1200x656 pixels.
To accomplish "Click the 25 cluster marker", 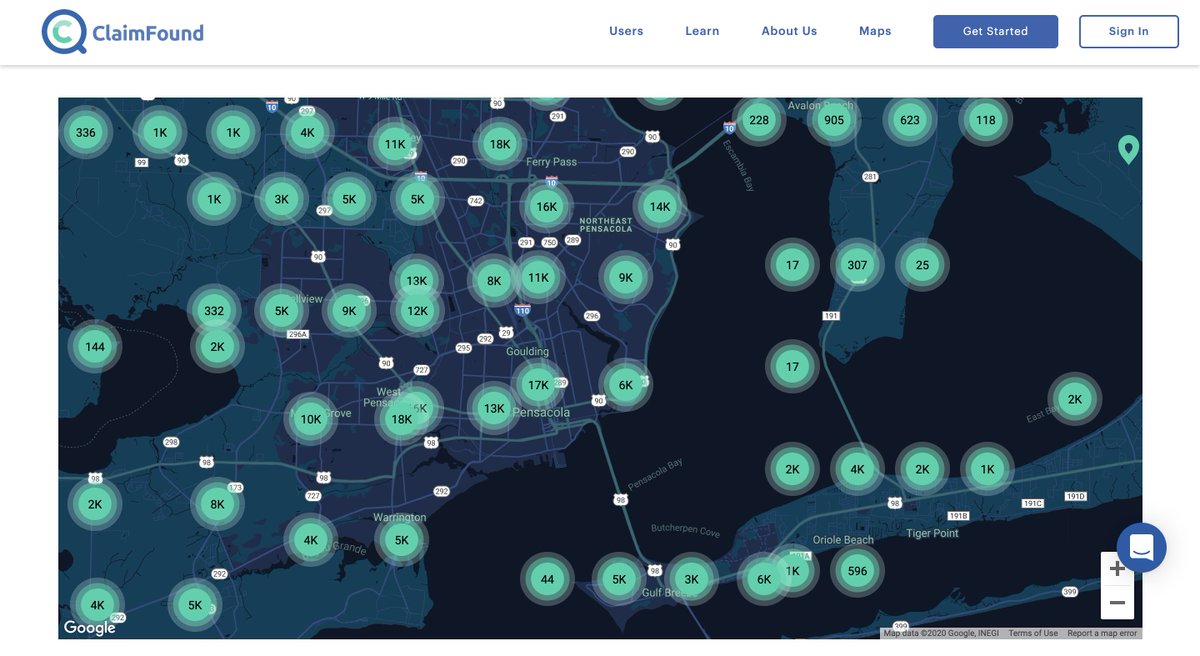I will (922, 265).
